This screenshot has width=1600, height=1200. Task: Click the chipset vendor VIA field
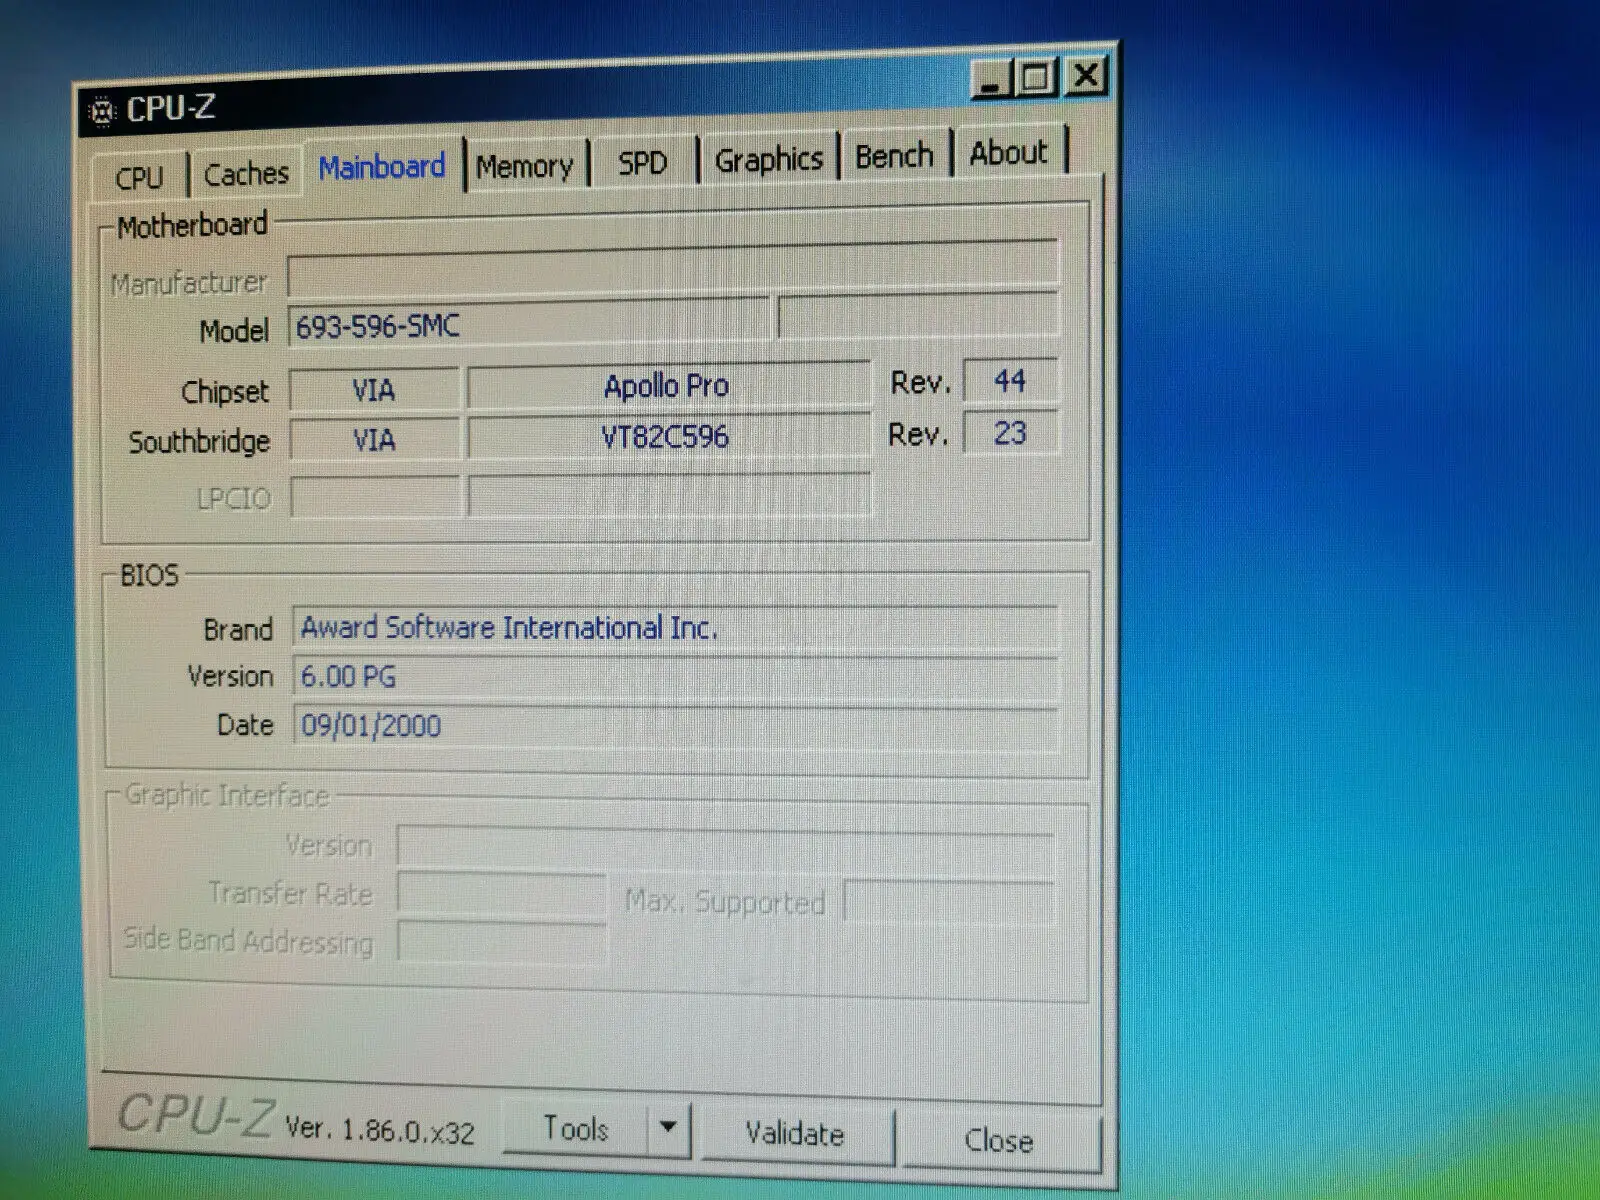pos(374,389)
